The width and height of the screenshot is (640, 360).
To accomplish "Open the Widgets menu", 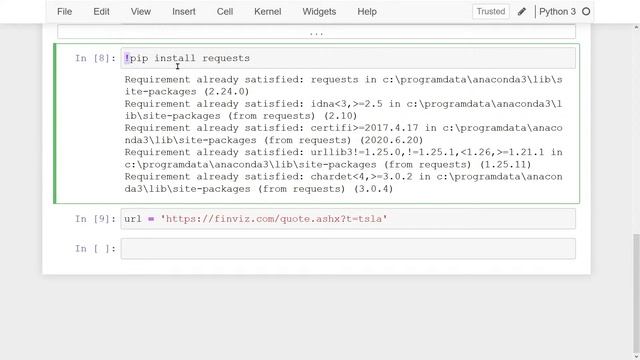I will coord(319,12).
